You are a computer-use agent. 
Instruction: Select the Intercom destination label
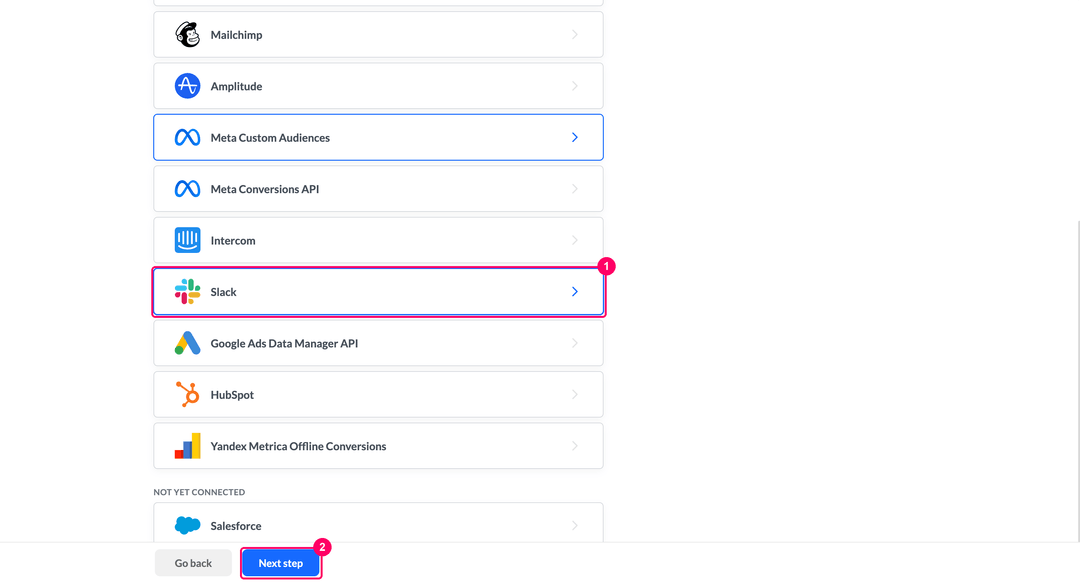tap(233, 241)
